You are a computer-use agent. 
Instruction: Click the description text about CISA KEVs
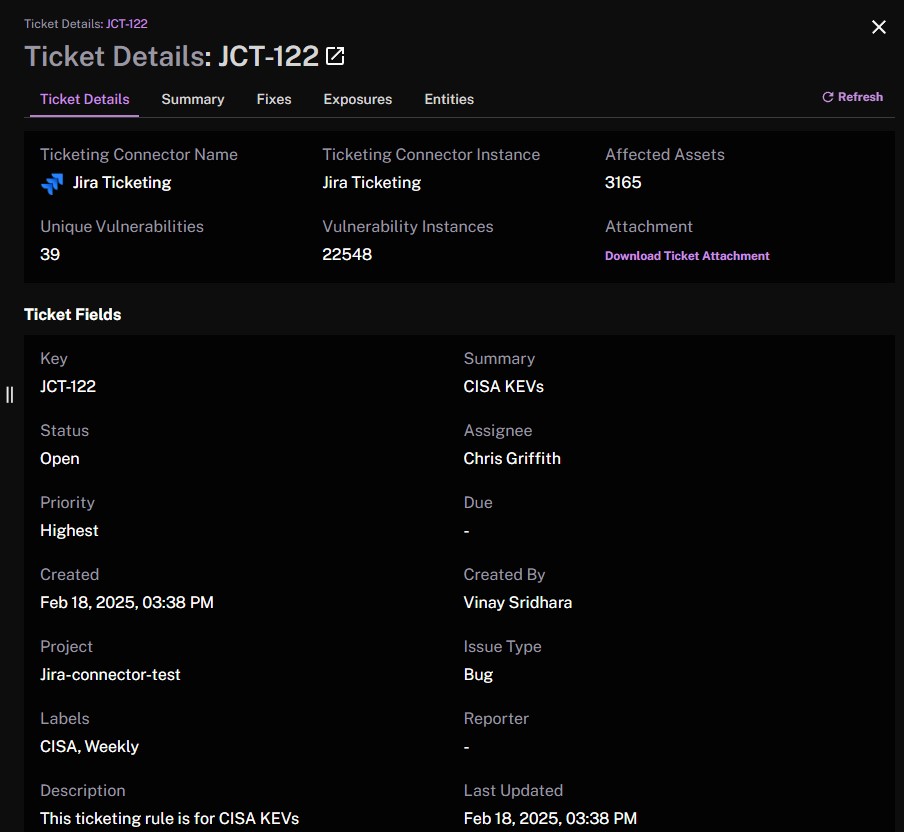point(170,819)
